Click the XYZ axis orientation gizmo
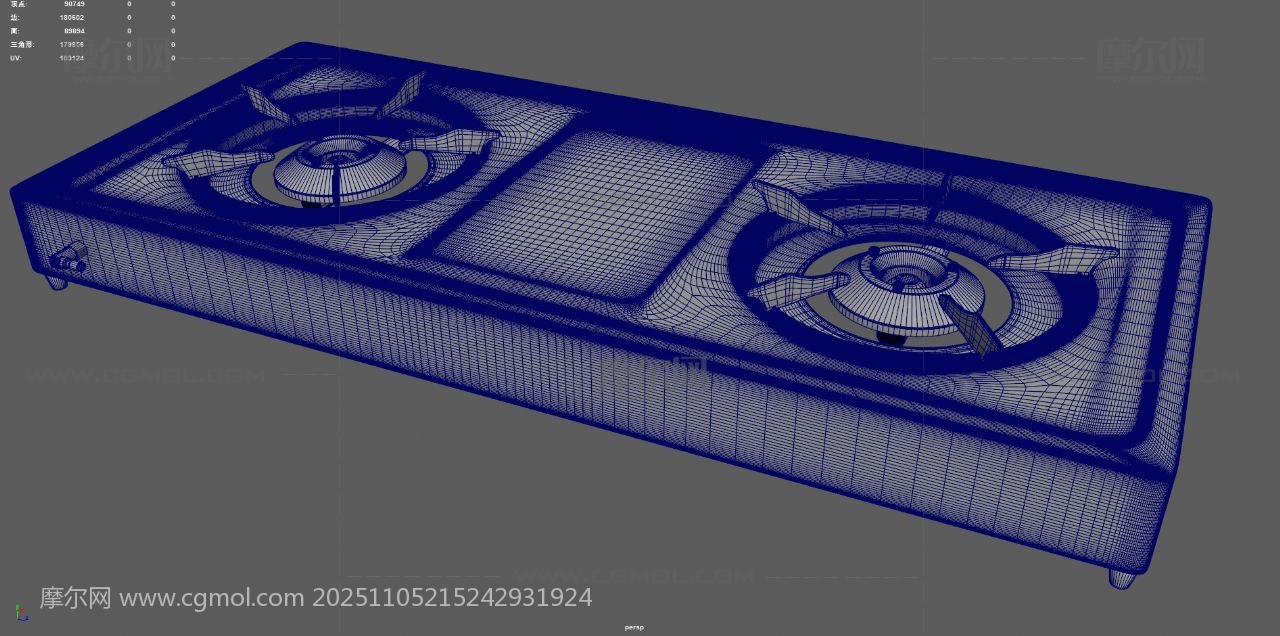Screen dimensions: 1280x636 click(x=21, y=612)
